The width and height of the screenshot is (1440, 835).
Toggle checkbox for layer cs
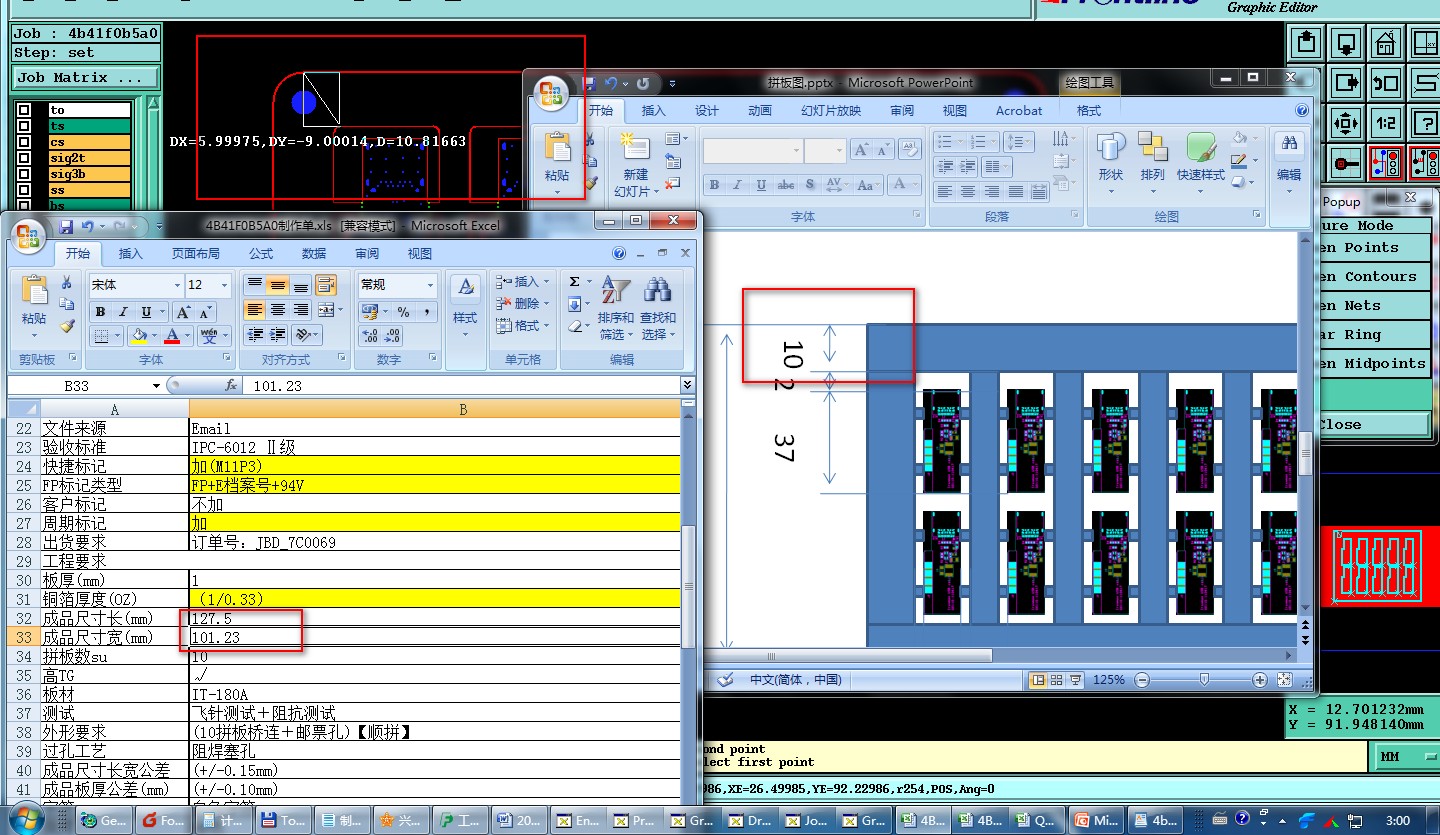(x=24, y=142)
